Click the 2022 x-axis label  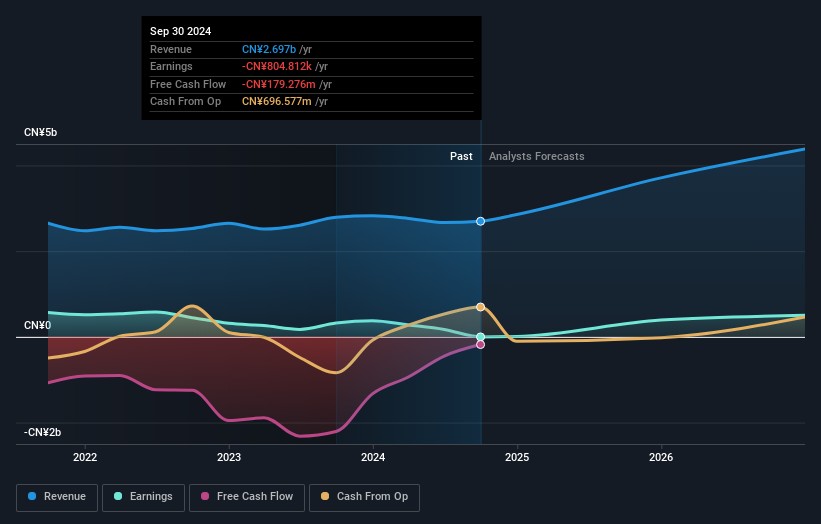pyautogui.click(x=85, y=457)
